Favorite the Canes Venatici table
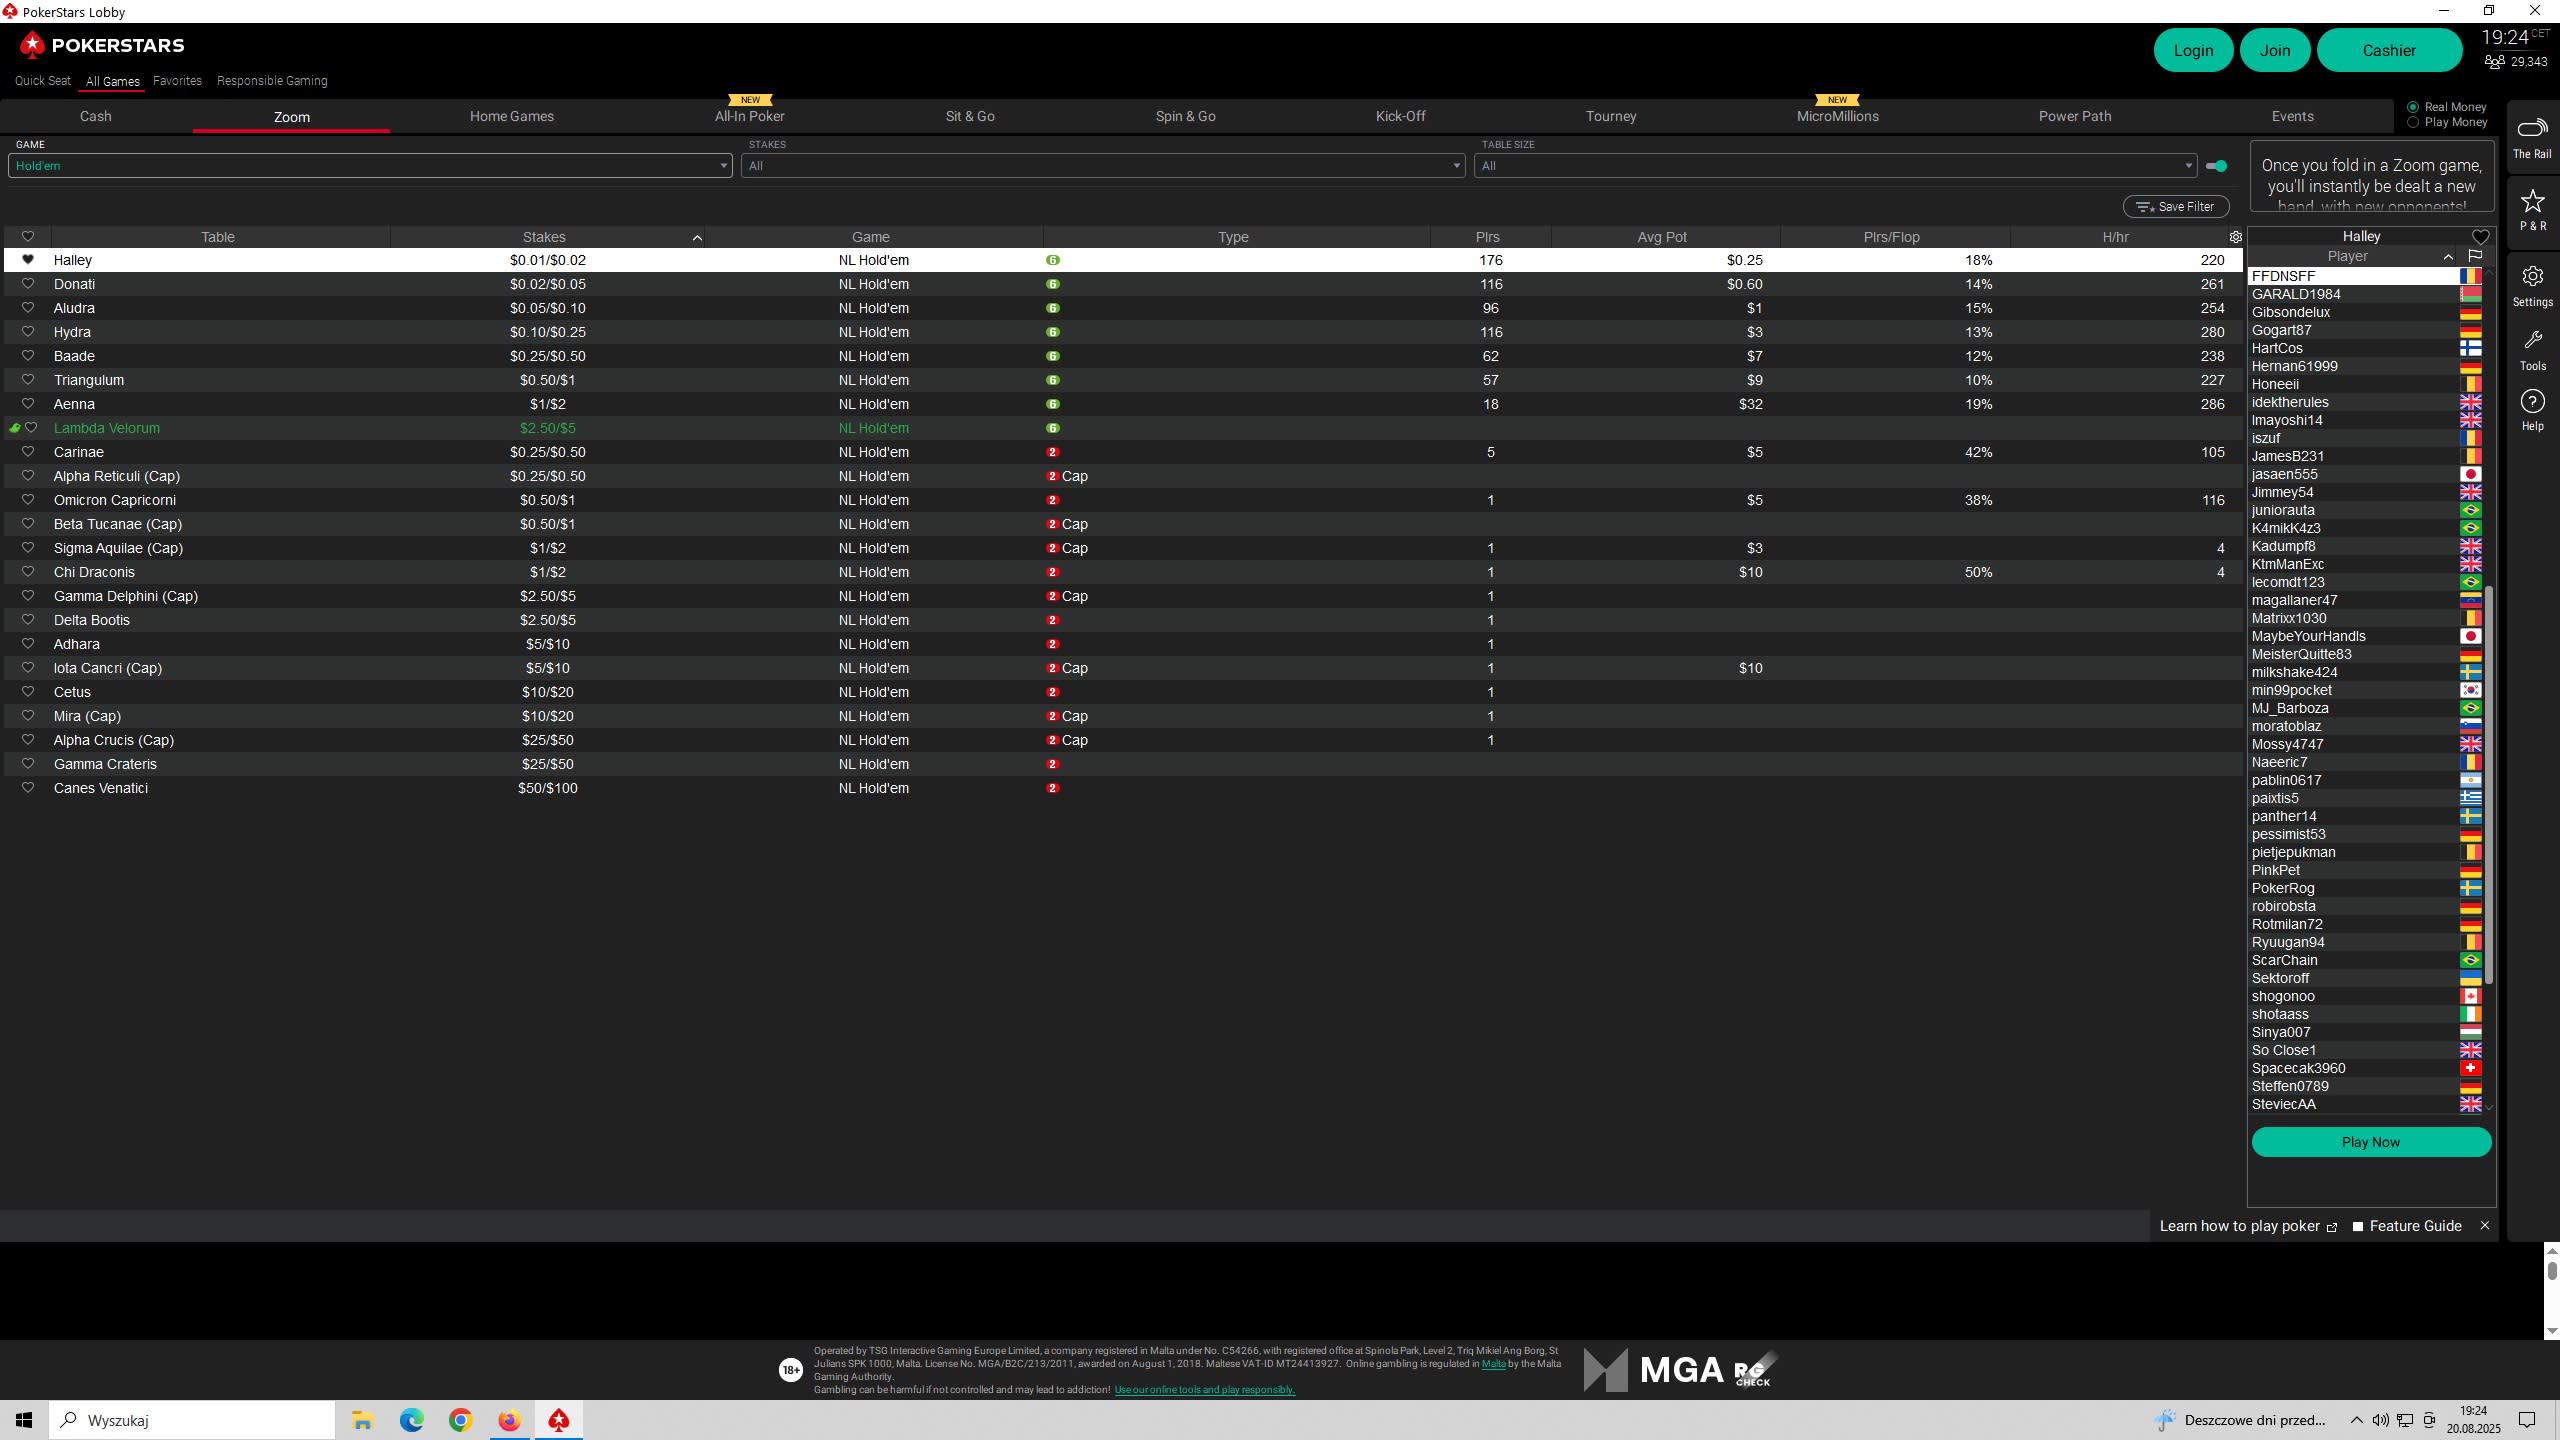The image size is (2560, 1440). click(28, 788)
